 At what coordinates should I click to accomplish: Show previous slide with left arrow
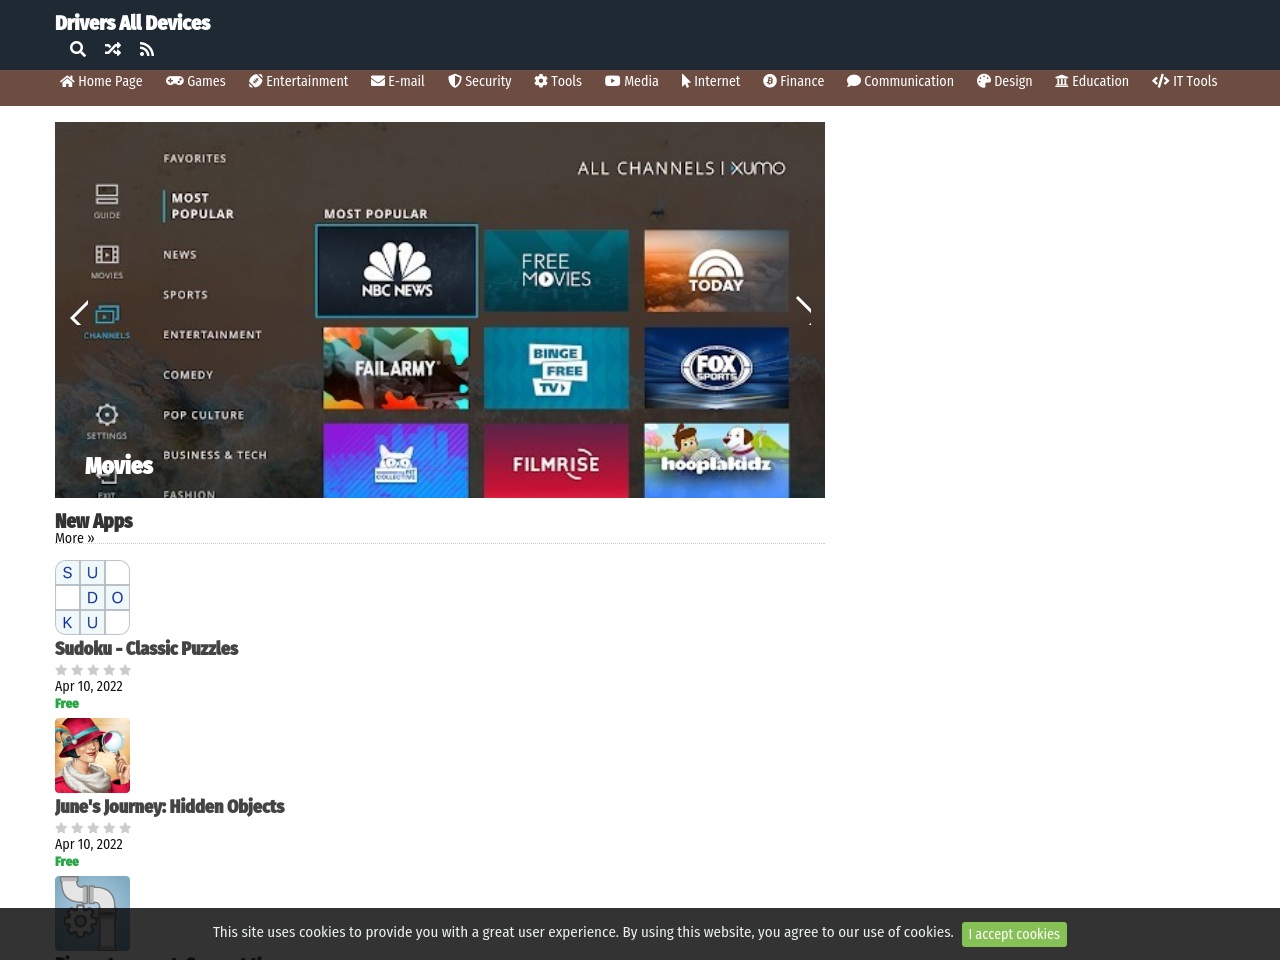(79, 315)
